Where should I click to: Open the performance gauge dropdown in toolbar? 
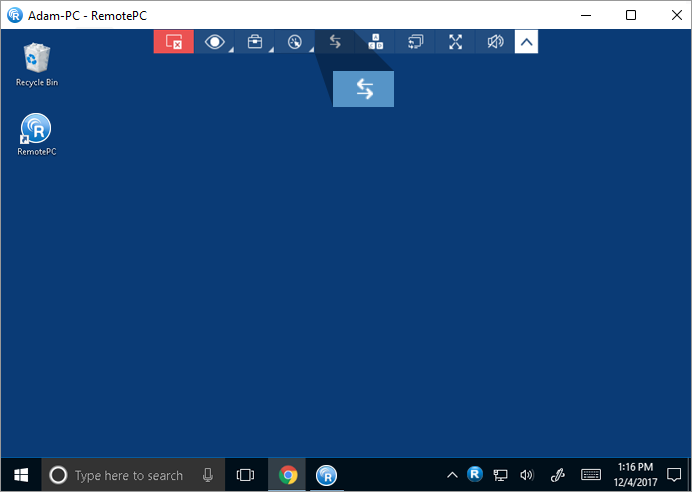pyautogui.click(x=294, y=42)
